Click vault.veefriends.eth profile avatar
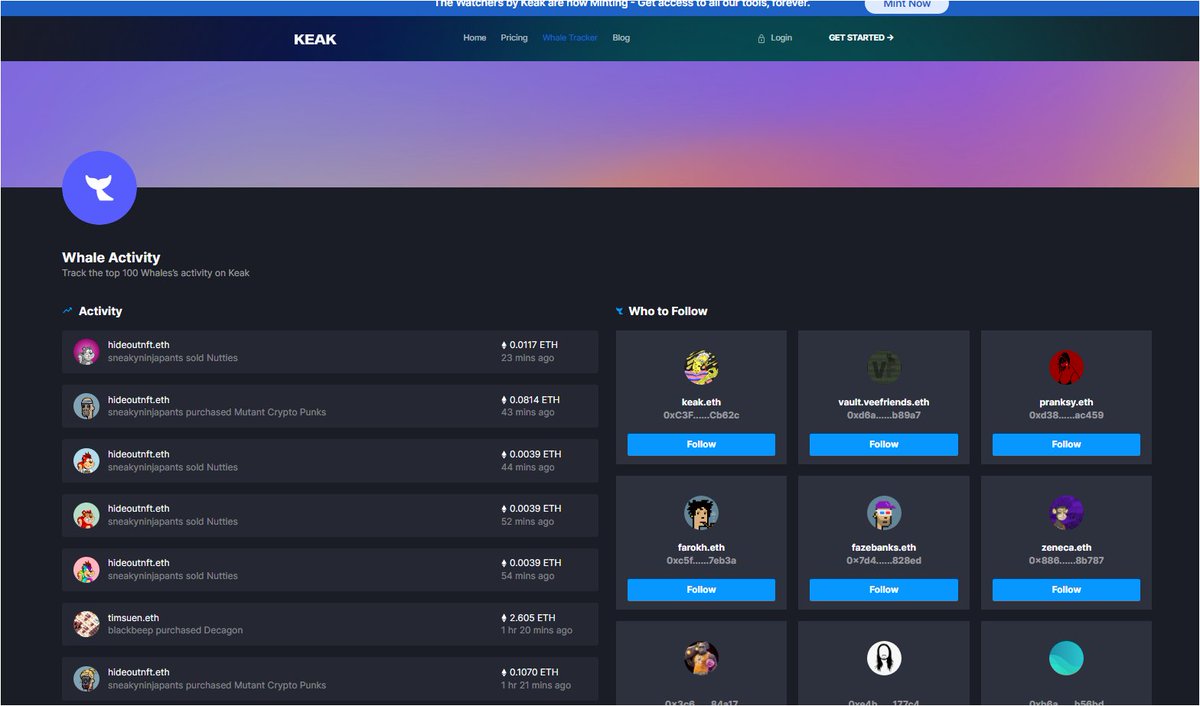1200x706 pixels. [x=884, y=368]
